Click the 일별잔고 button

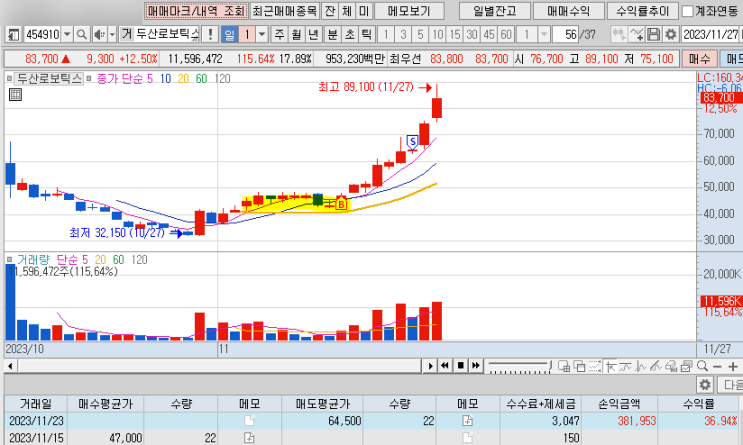[495, 11]
